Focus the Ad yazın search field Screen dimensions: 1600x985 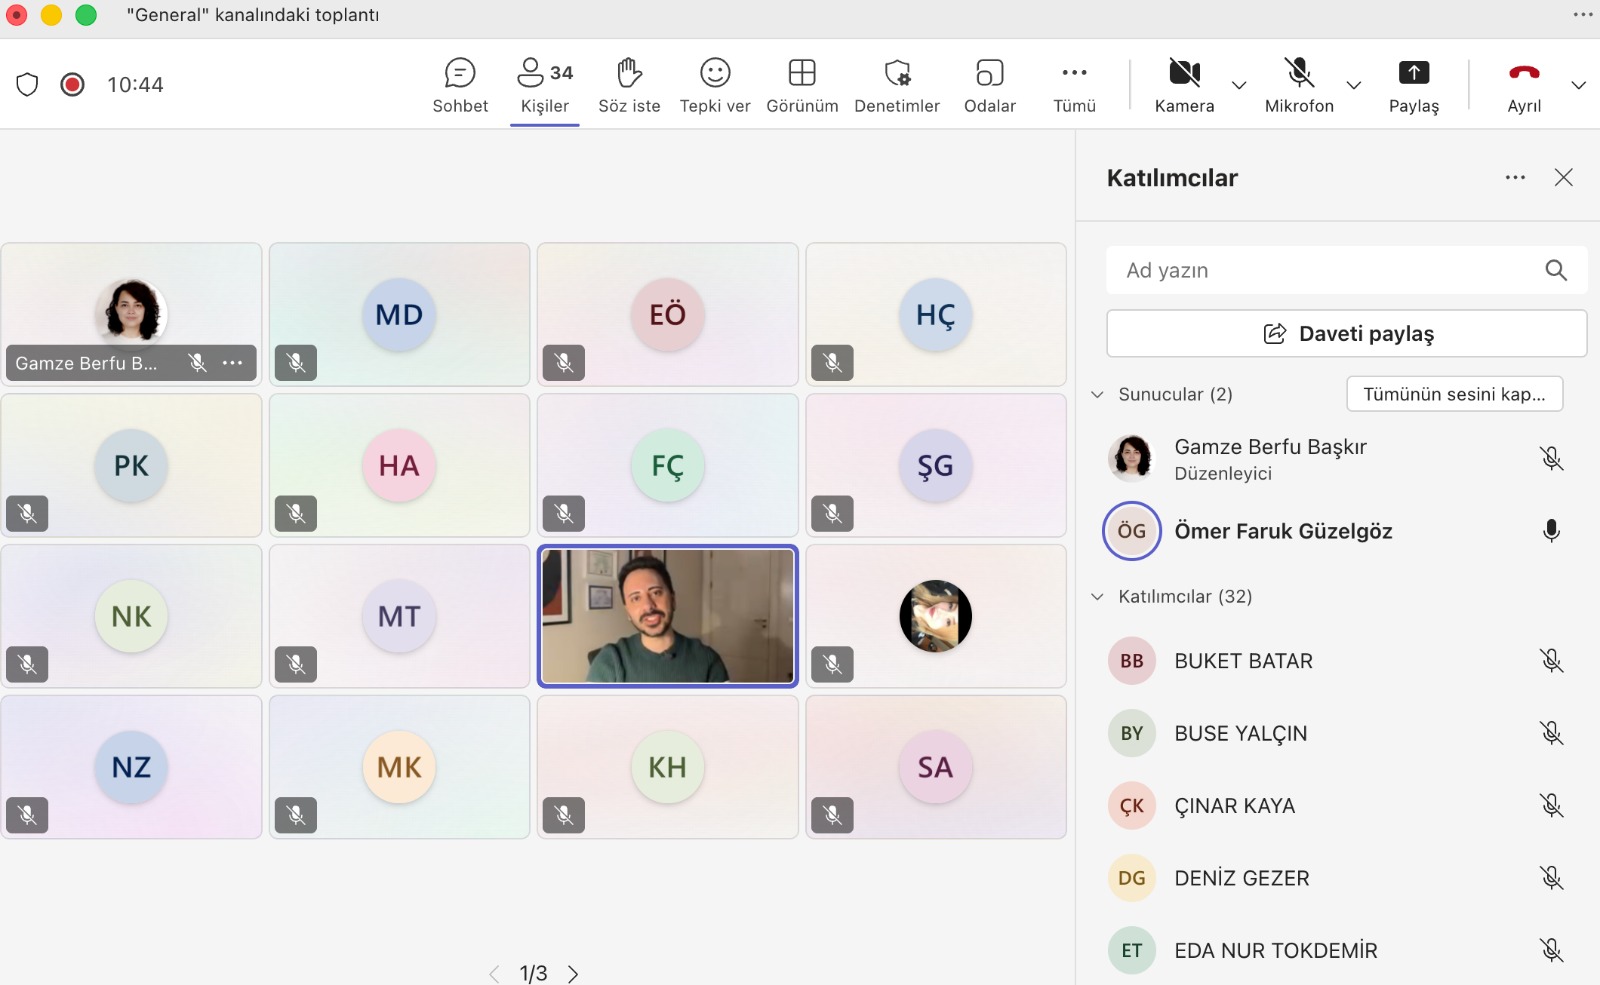coord(1346,270)
